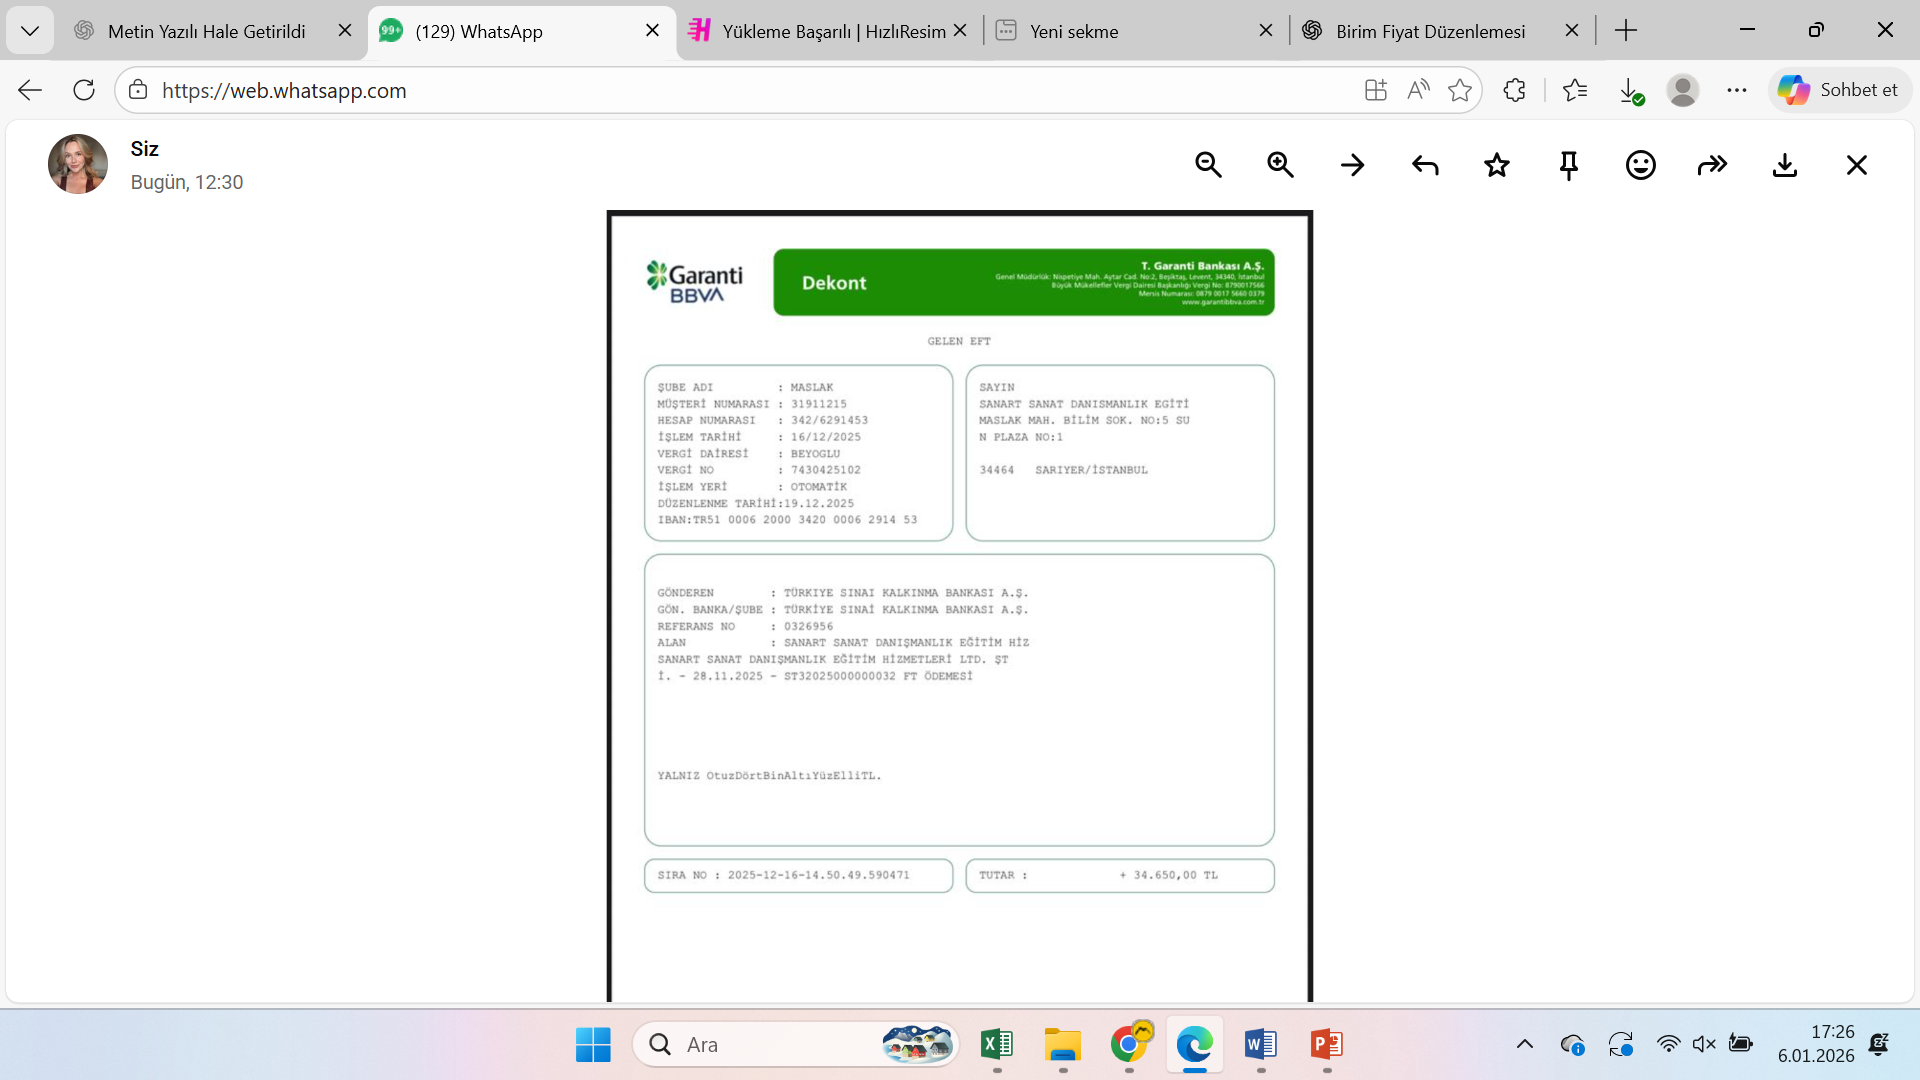Viewport: 1920px width, 1080px height.
Task: Close the WhatsApp image viewer
Action: (1857, 165)
